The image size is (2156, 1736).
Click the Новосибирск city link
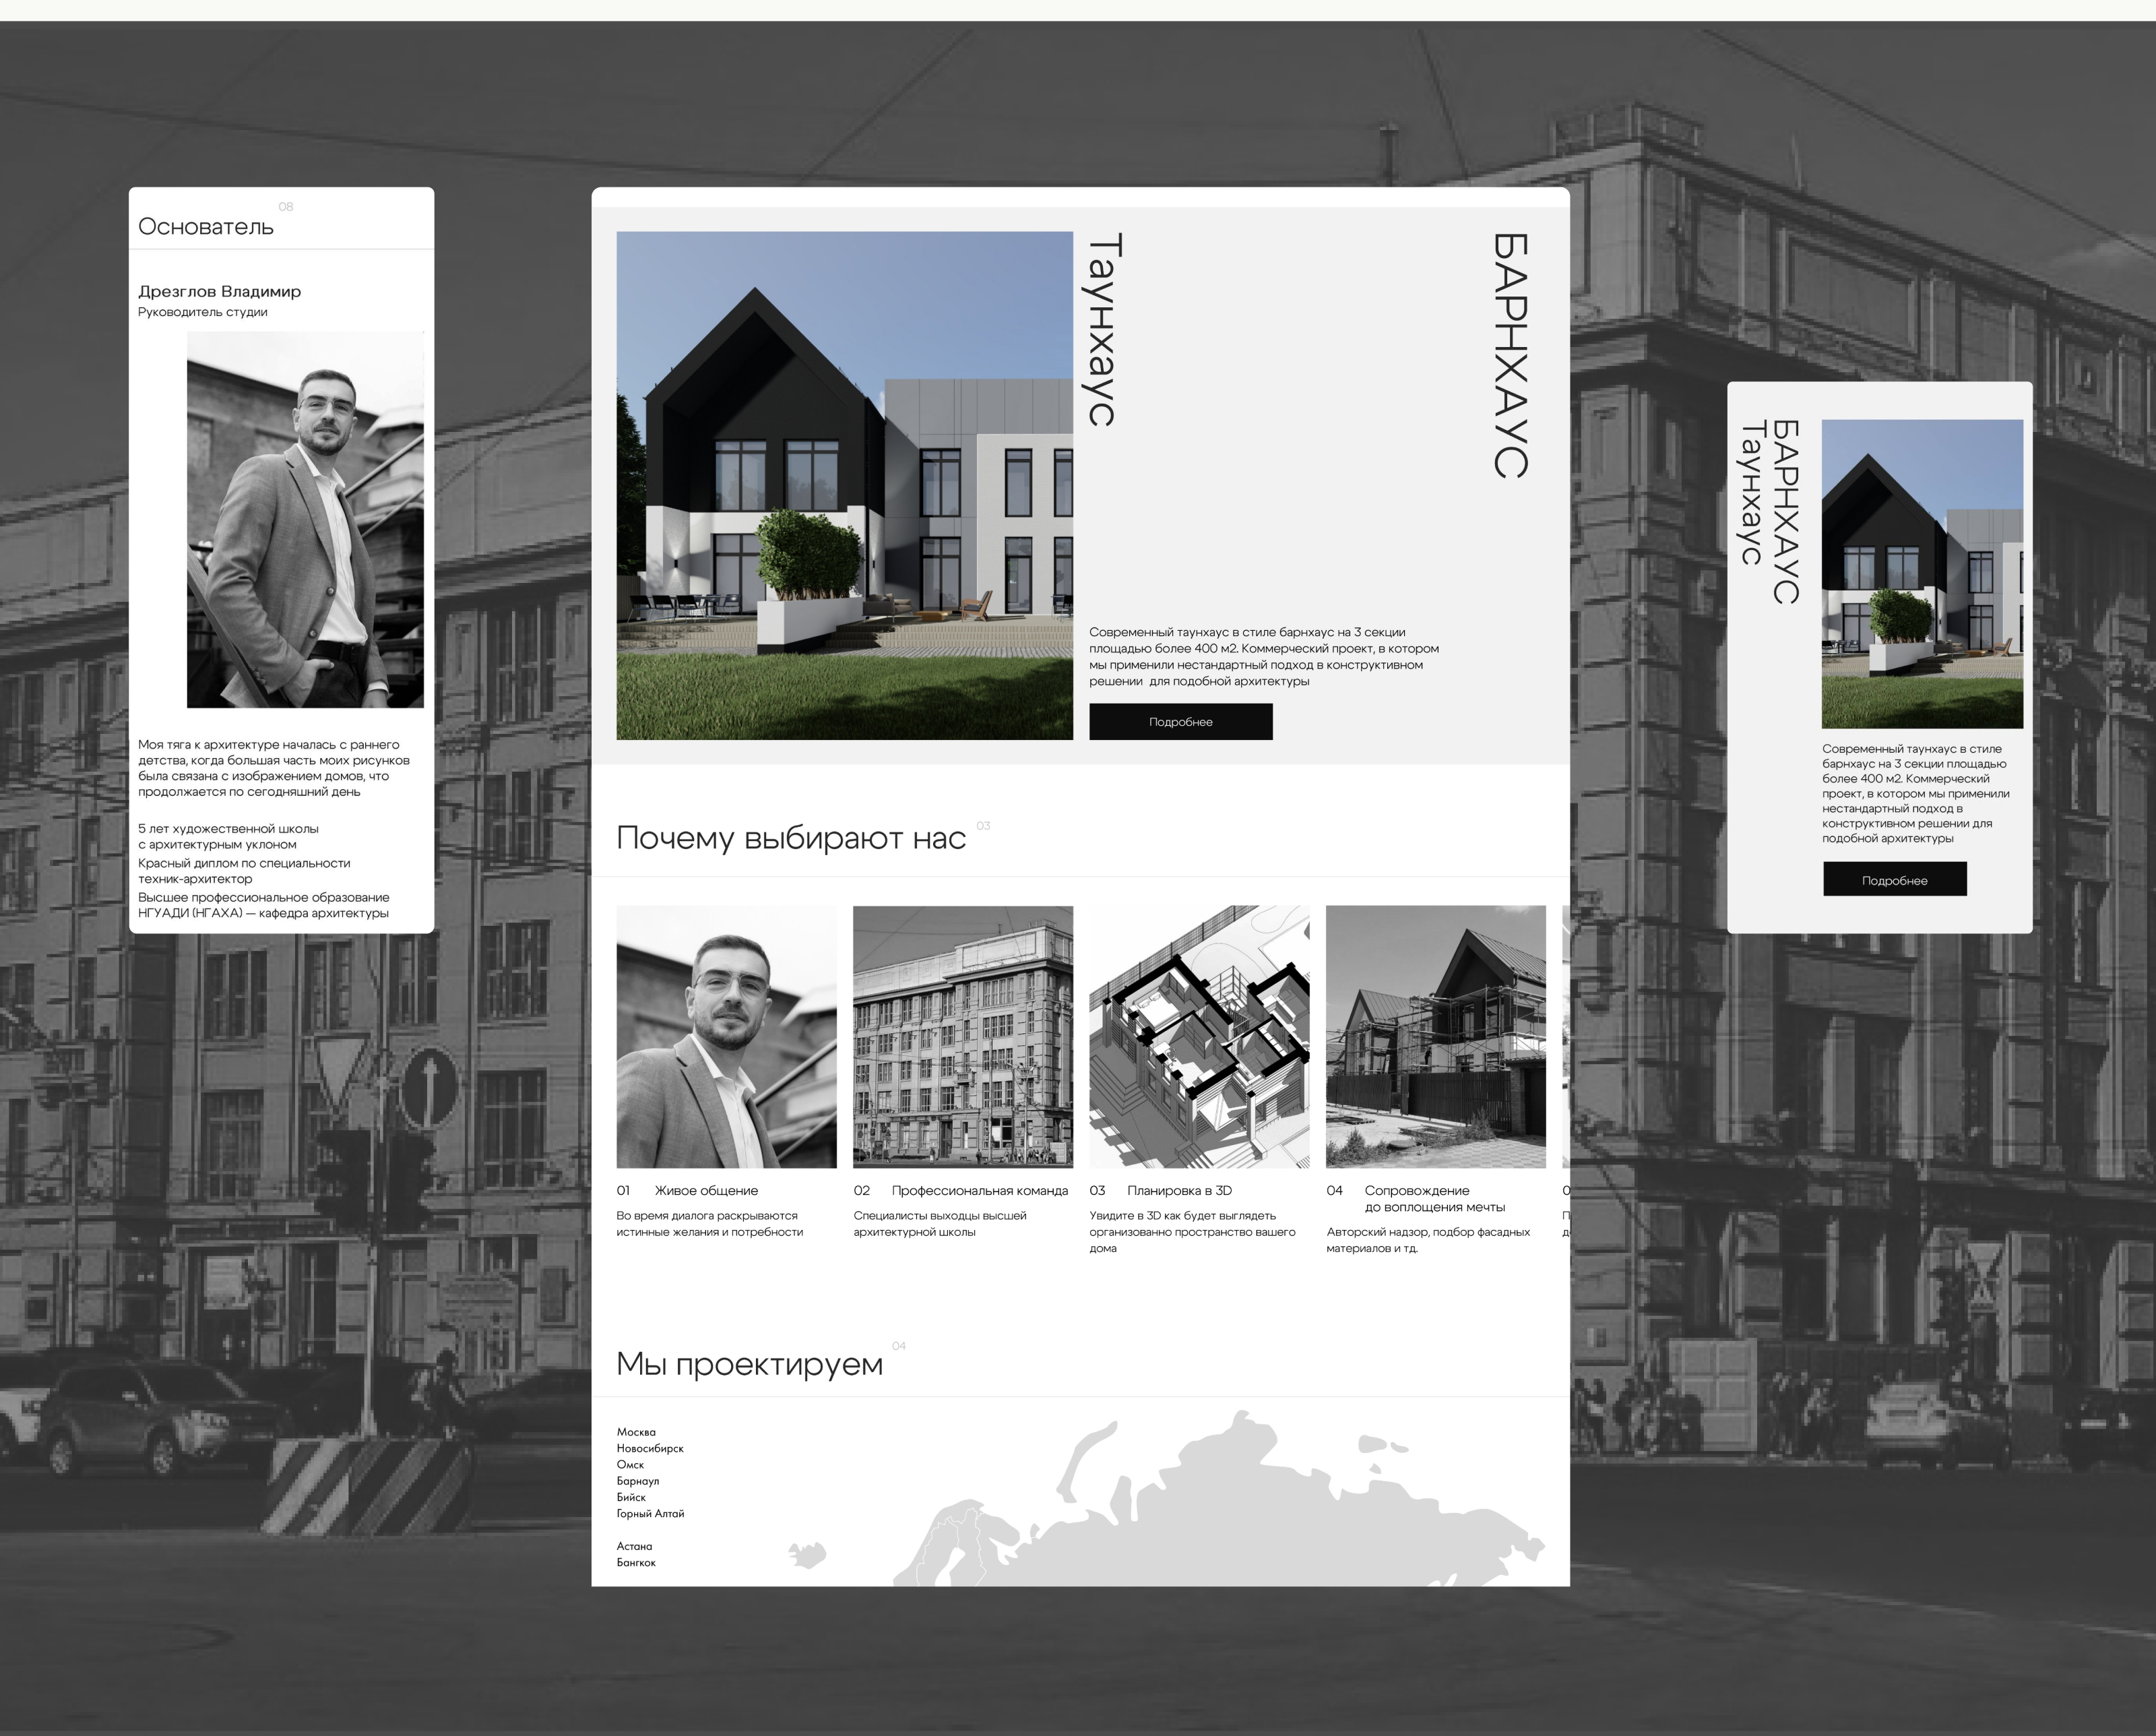(650, 1448)
